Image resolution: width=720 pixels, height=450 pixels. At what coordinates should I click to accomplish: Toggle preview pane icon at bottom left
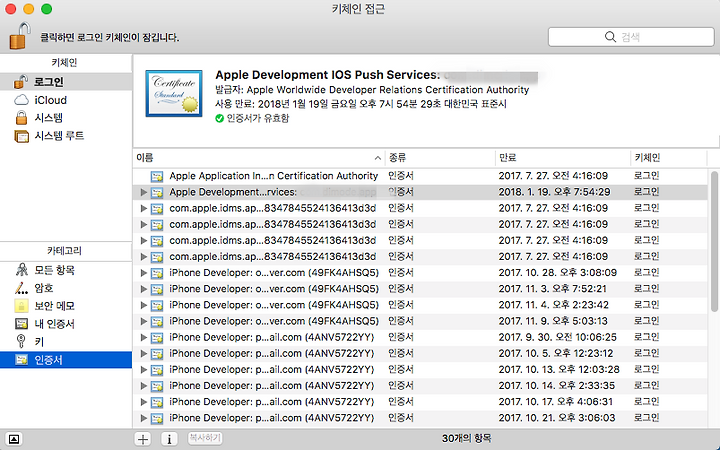coord(14,439)
